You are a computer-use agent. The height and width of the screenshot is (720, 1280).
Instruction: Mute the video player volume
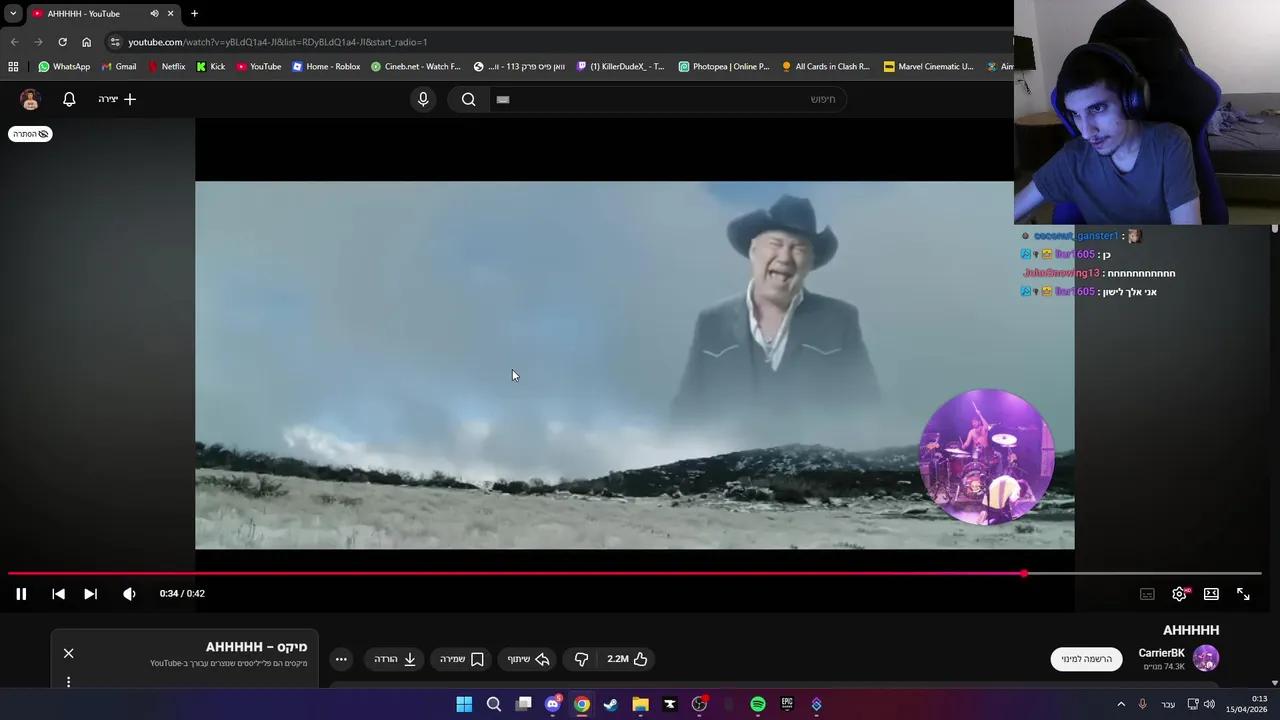point(129,594)
